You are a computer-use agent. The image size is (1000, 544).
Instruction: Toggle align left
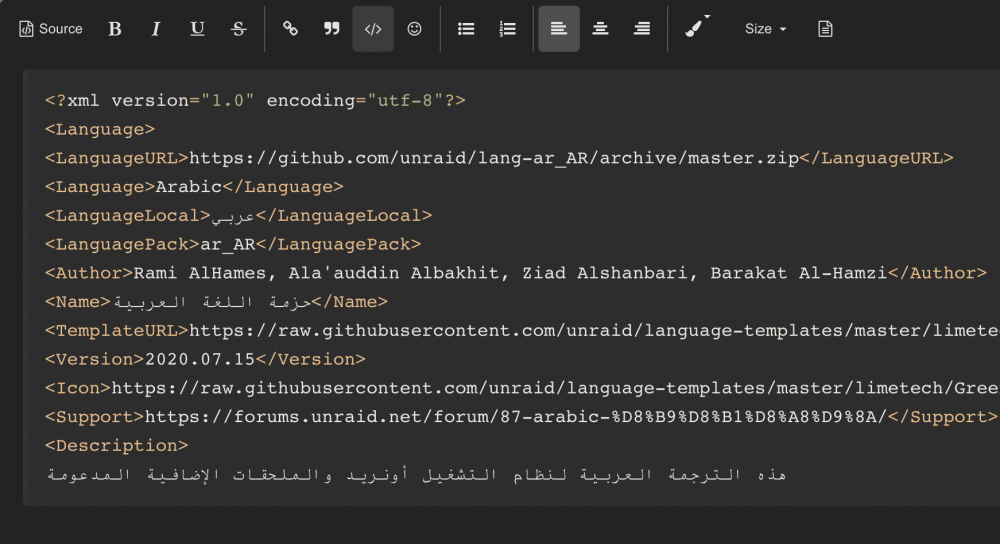pyautogui.click(x=559, y=29)
